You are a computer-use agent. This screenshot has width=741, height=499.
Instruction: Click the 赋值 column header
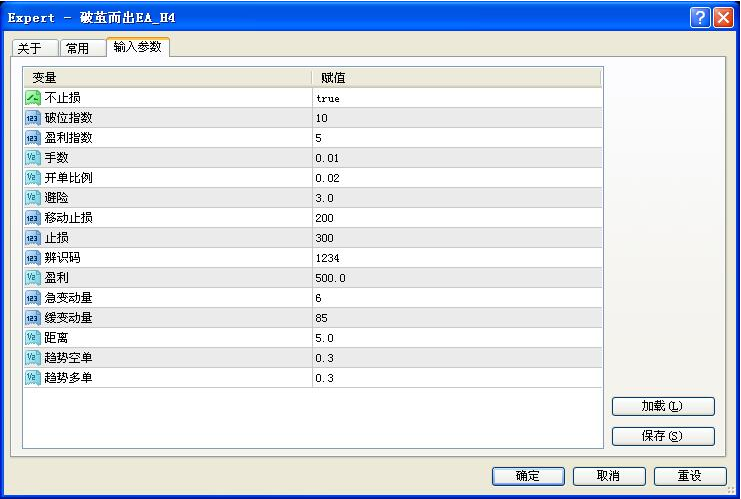457,78
